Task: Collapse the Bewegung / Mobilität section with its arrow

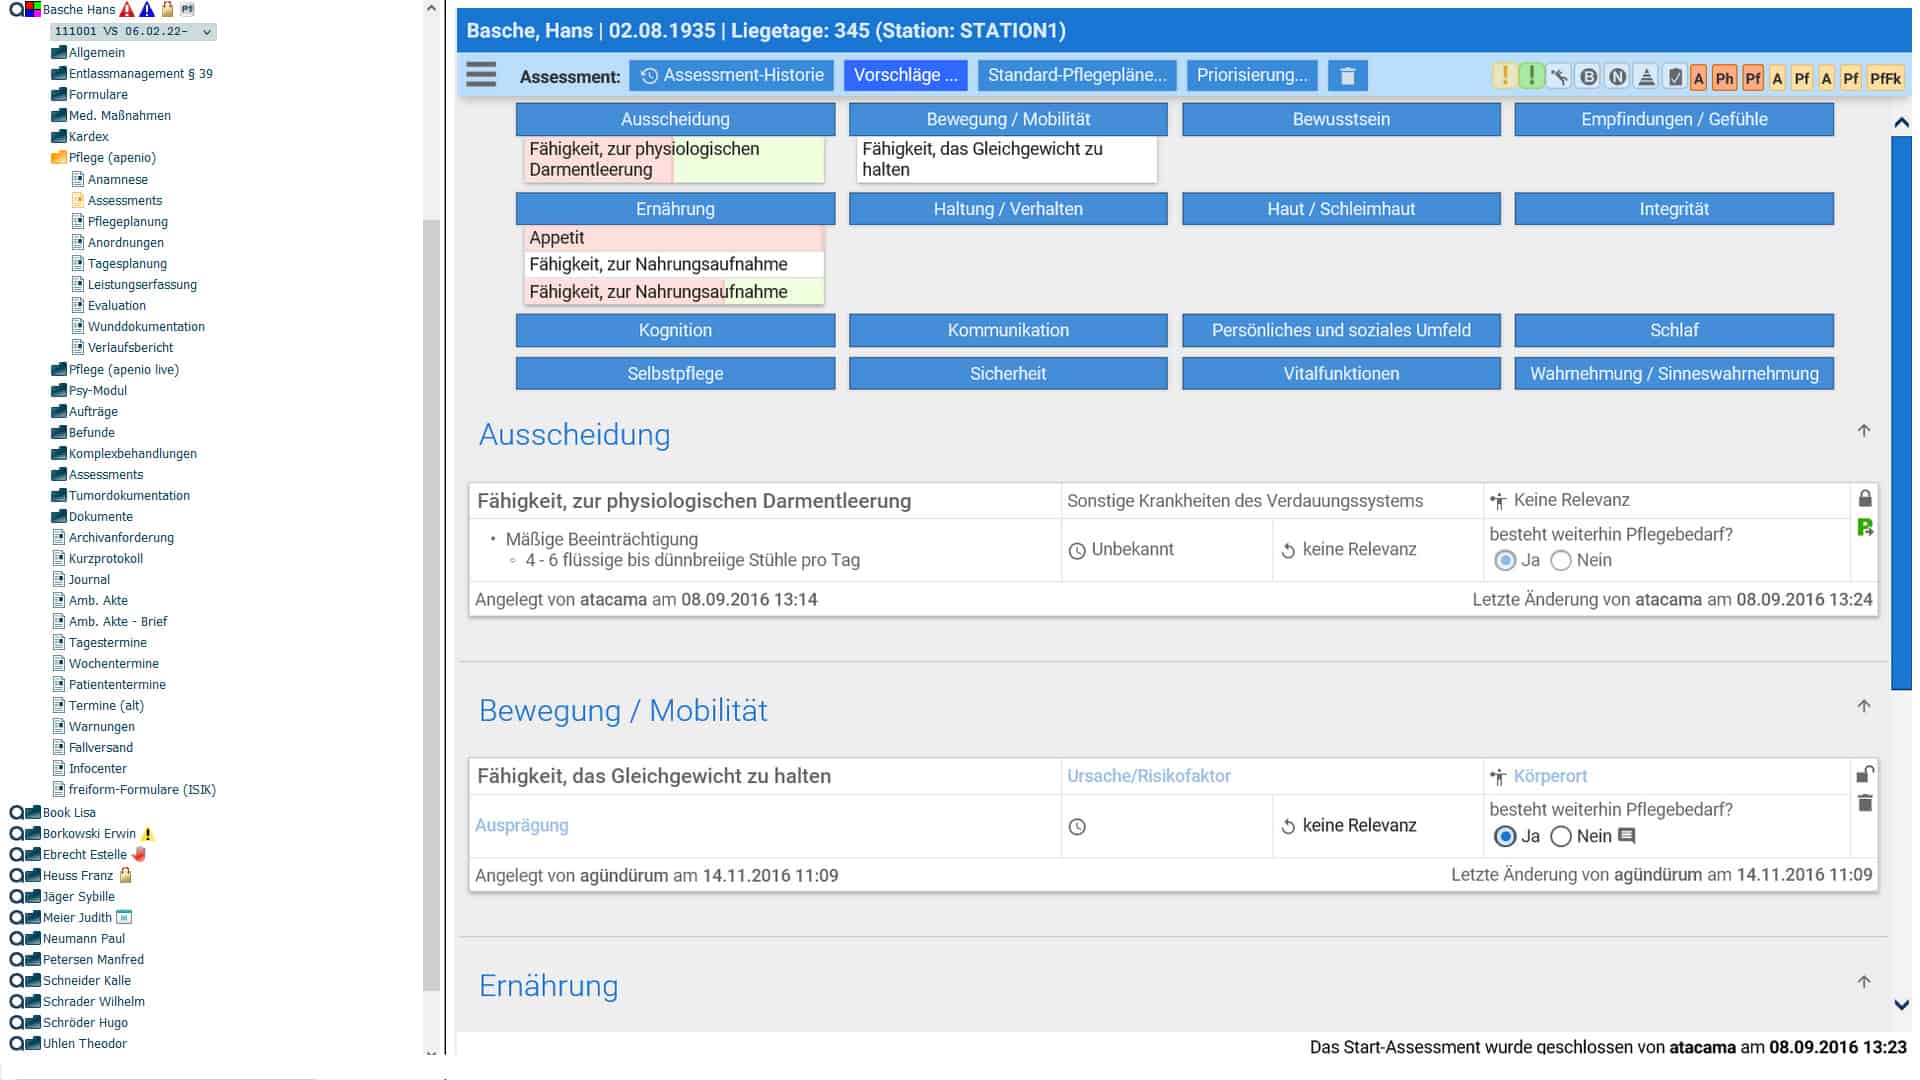Action: pos(1864,707)
